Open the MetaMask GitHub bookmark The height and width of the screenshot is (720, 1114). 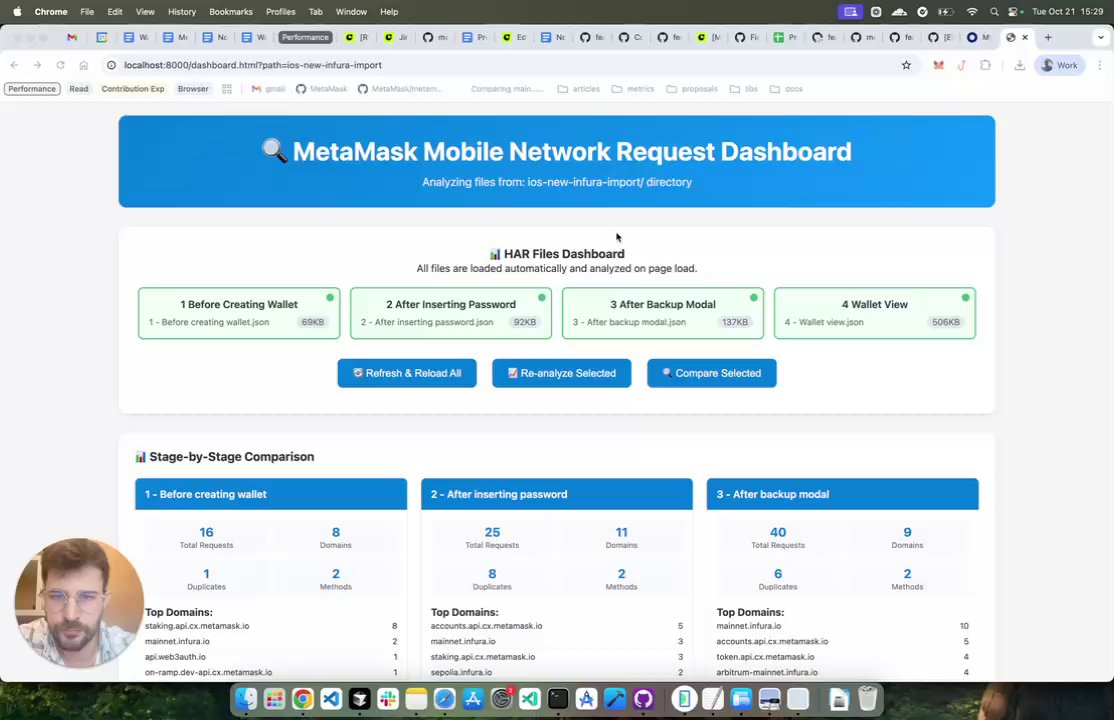[x=322, y=89]
